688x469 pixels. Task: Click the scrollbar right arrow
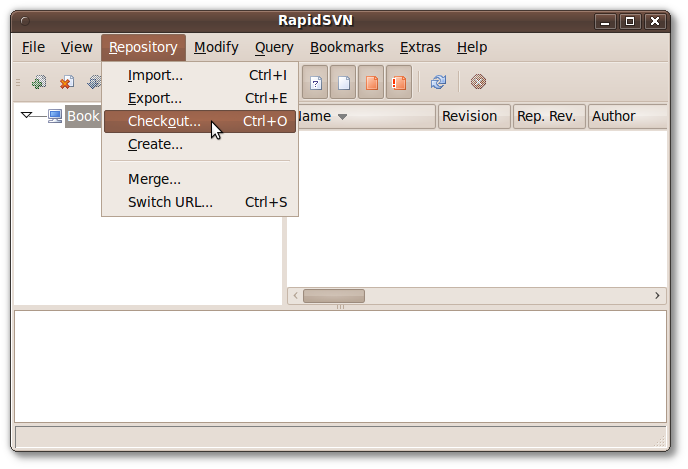657,296
